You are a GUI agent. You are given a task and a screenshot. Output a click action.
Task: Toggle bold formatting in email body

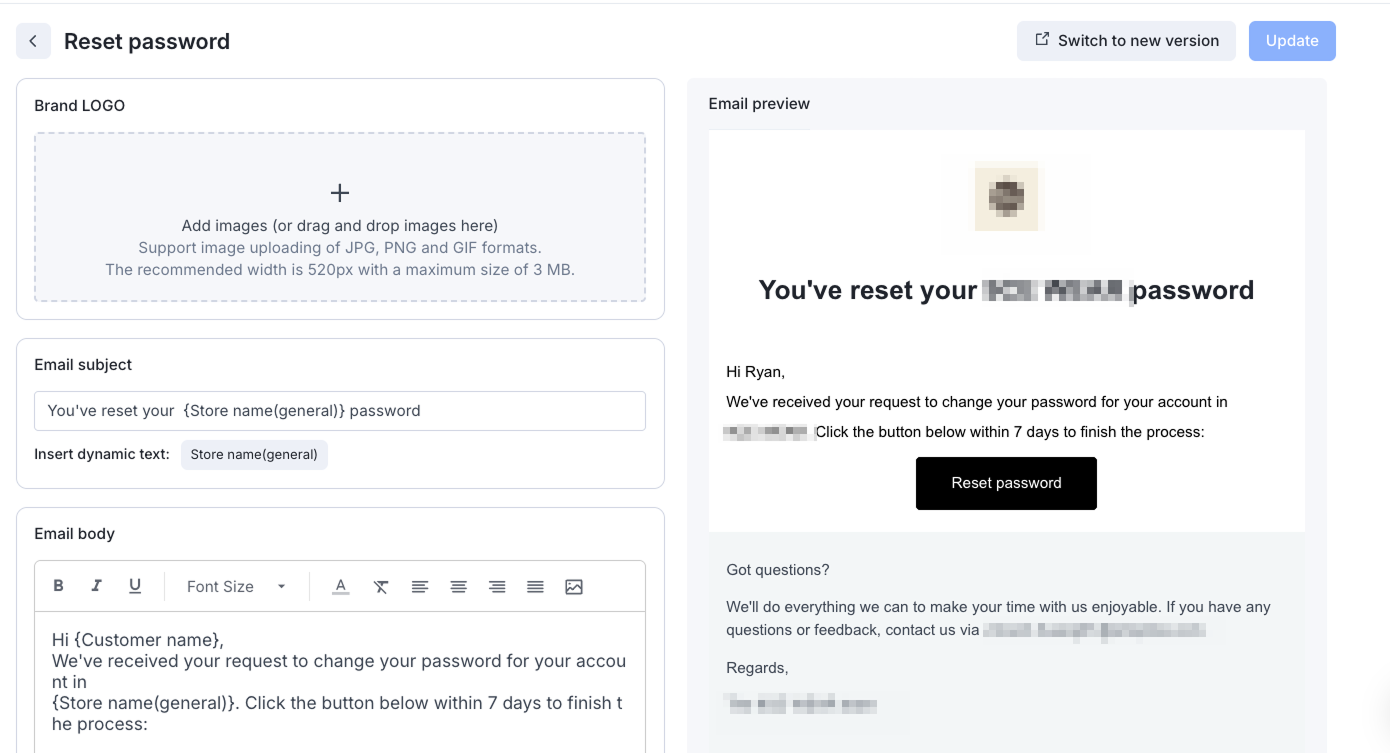[x=59, y=586]
